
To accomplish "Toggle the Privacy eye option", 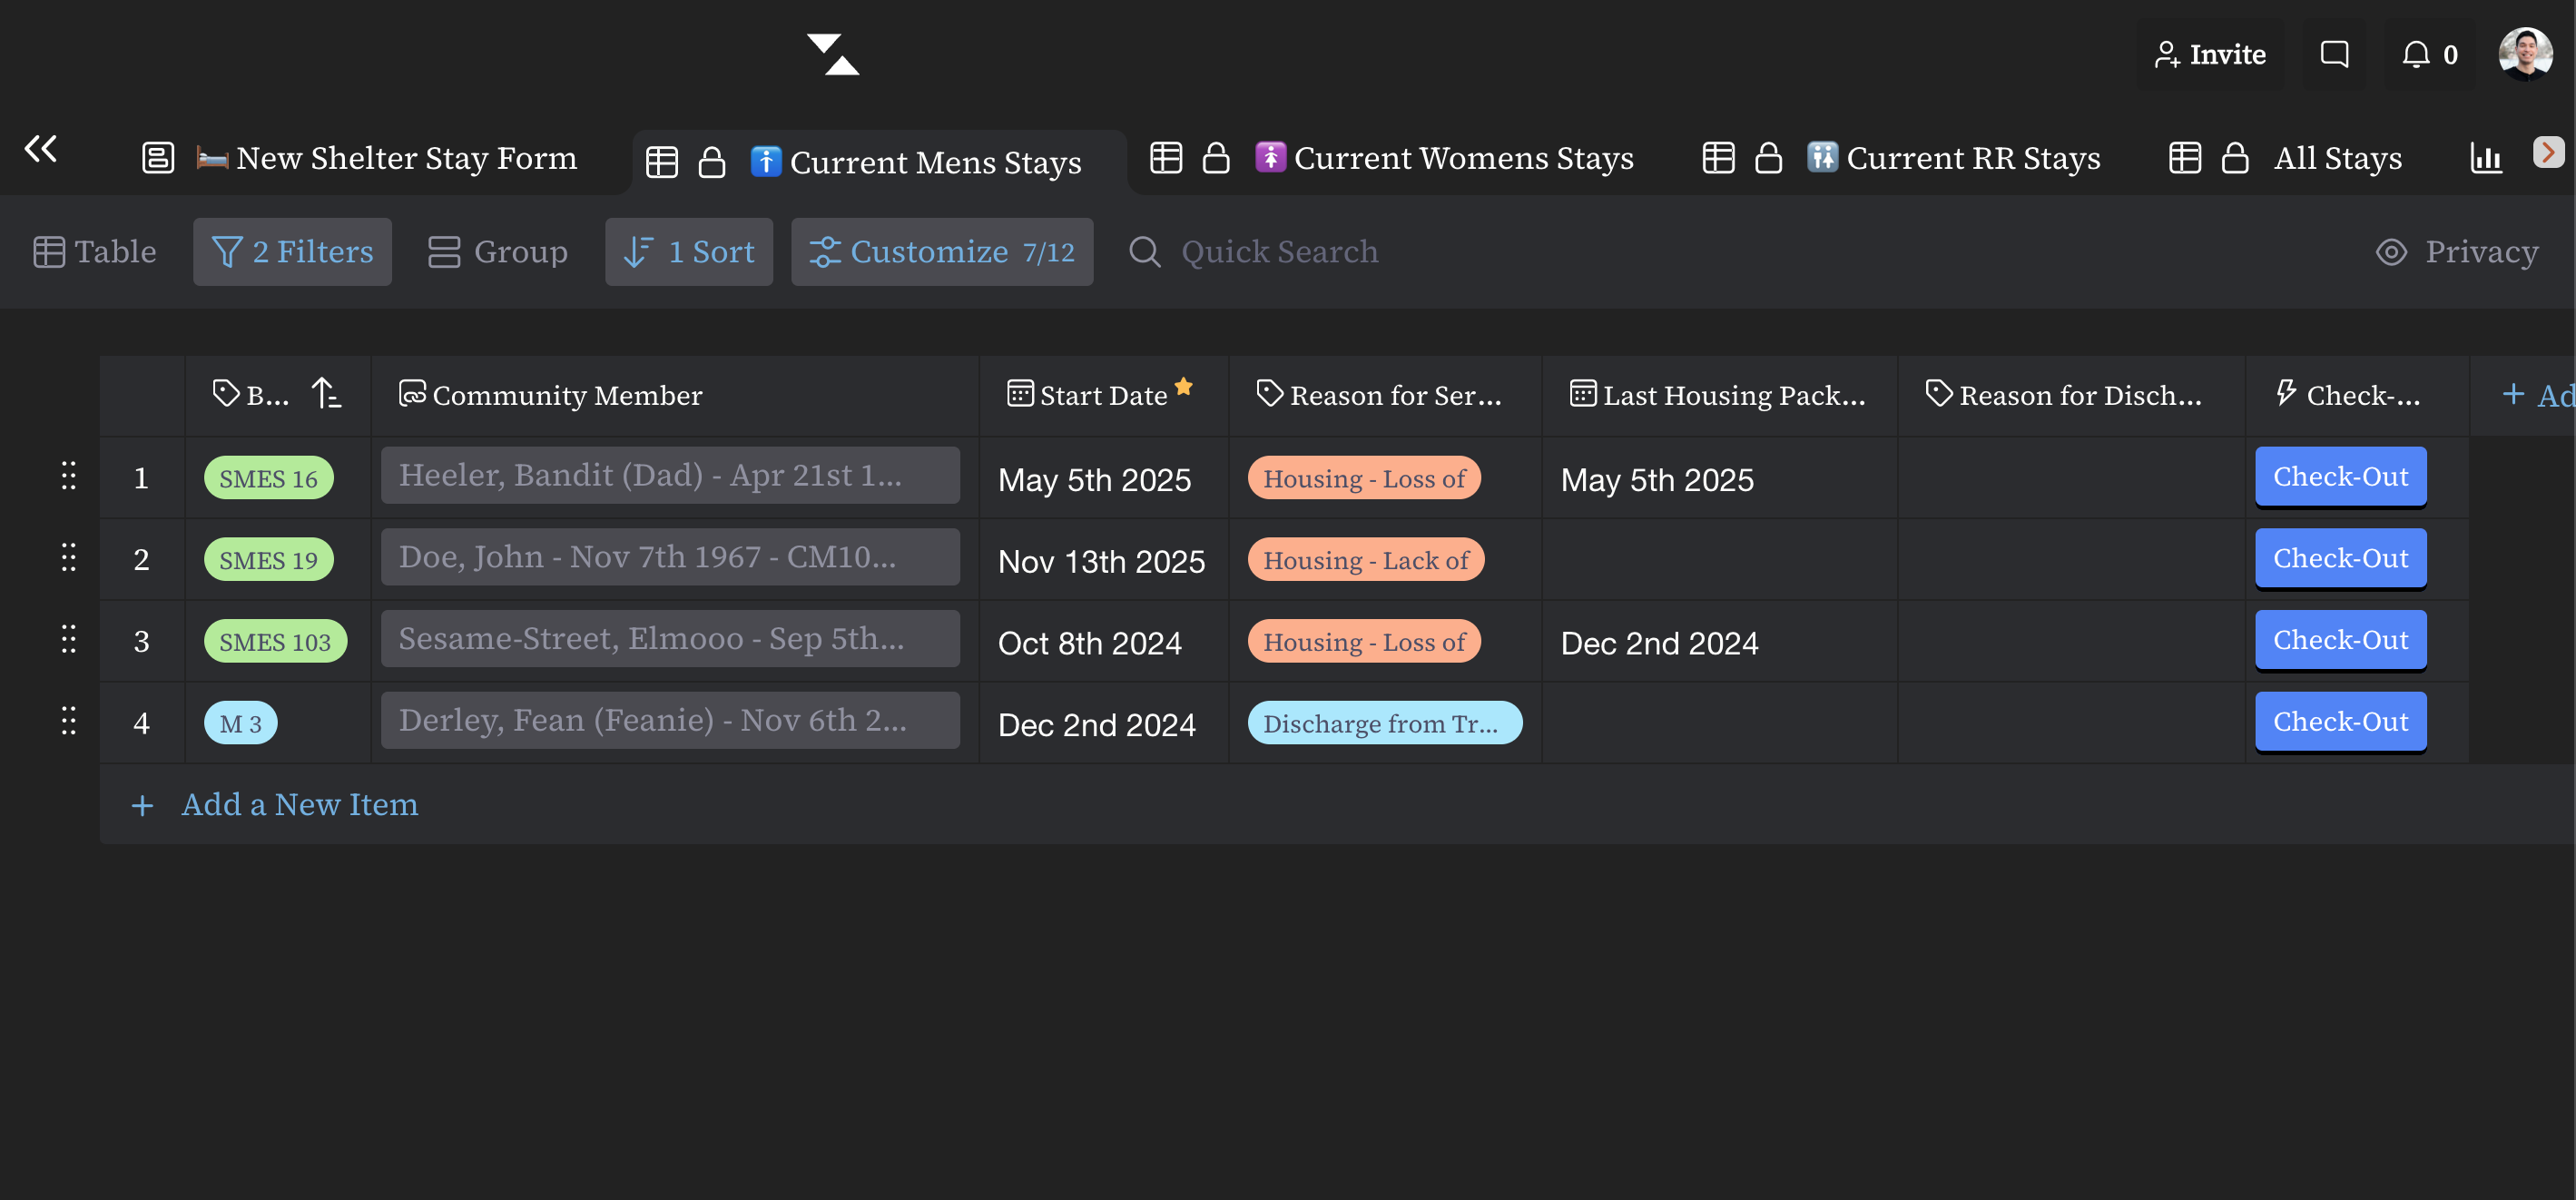I will (2457, 252).
